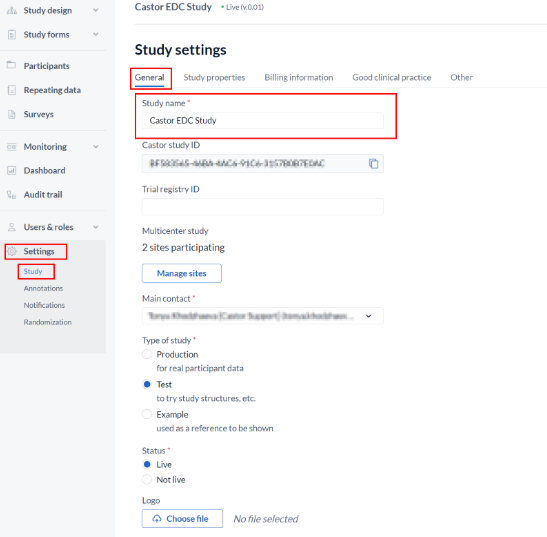The image size is (547, 537).
Task: Open Repeating data in the sidebar
Action: [x=52, y=90]
